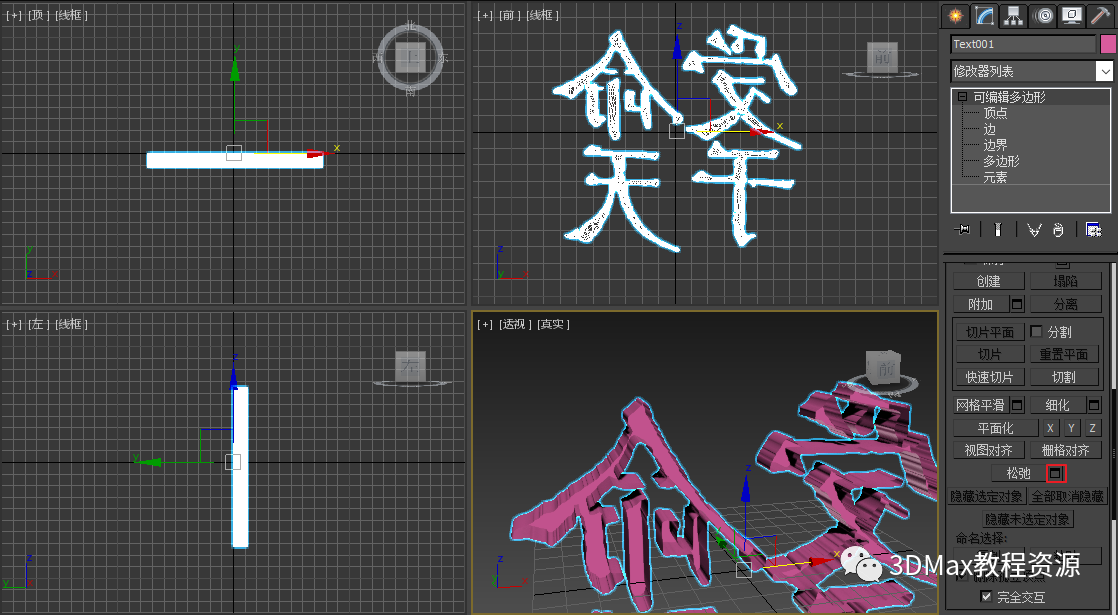Click [透视] view label menu

pos(515,324)
